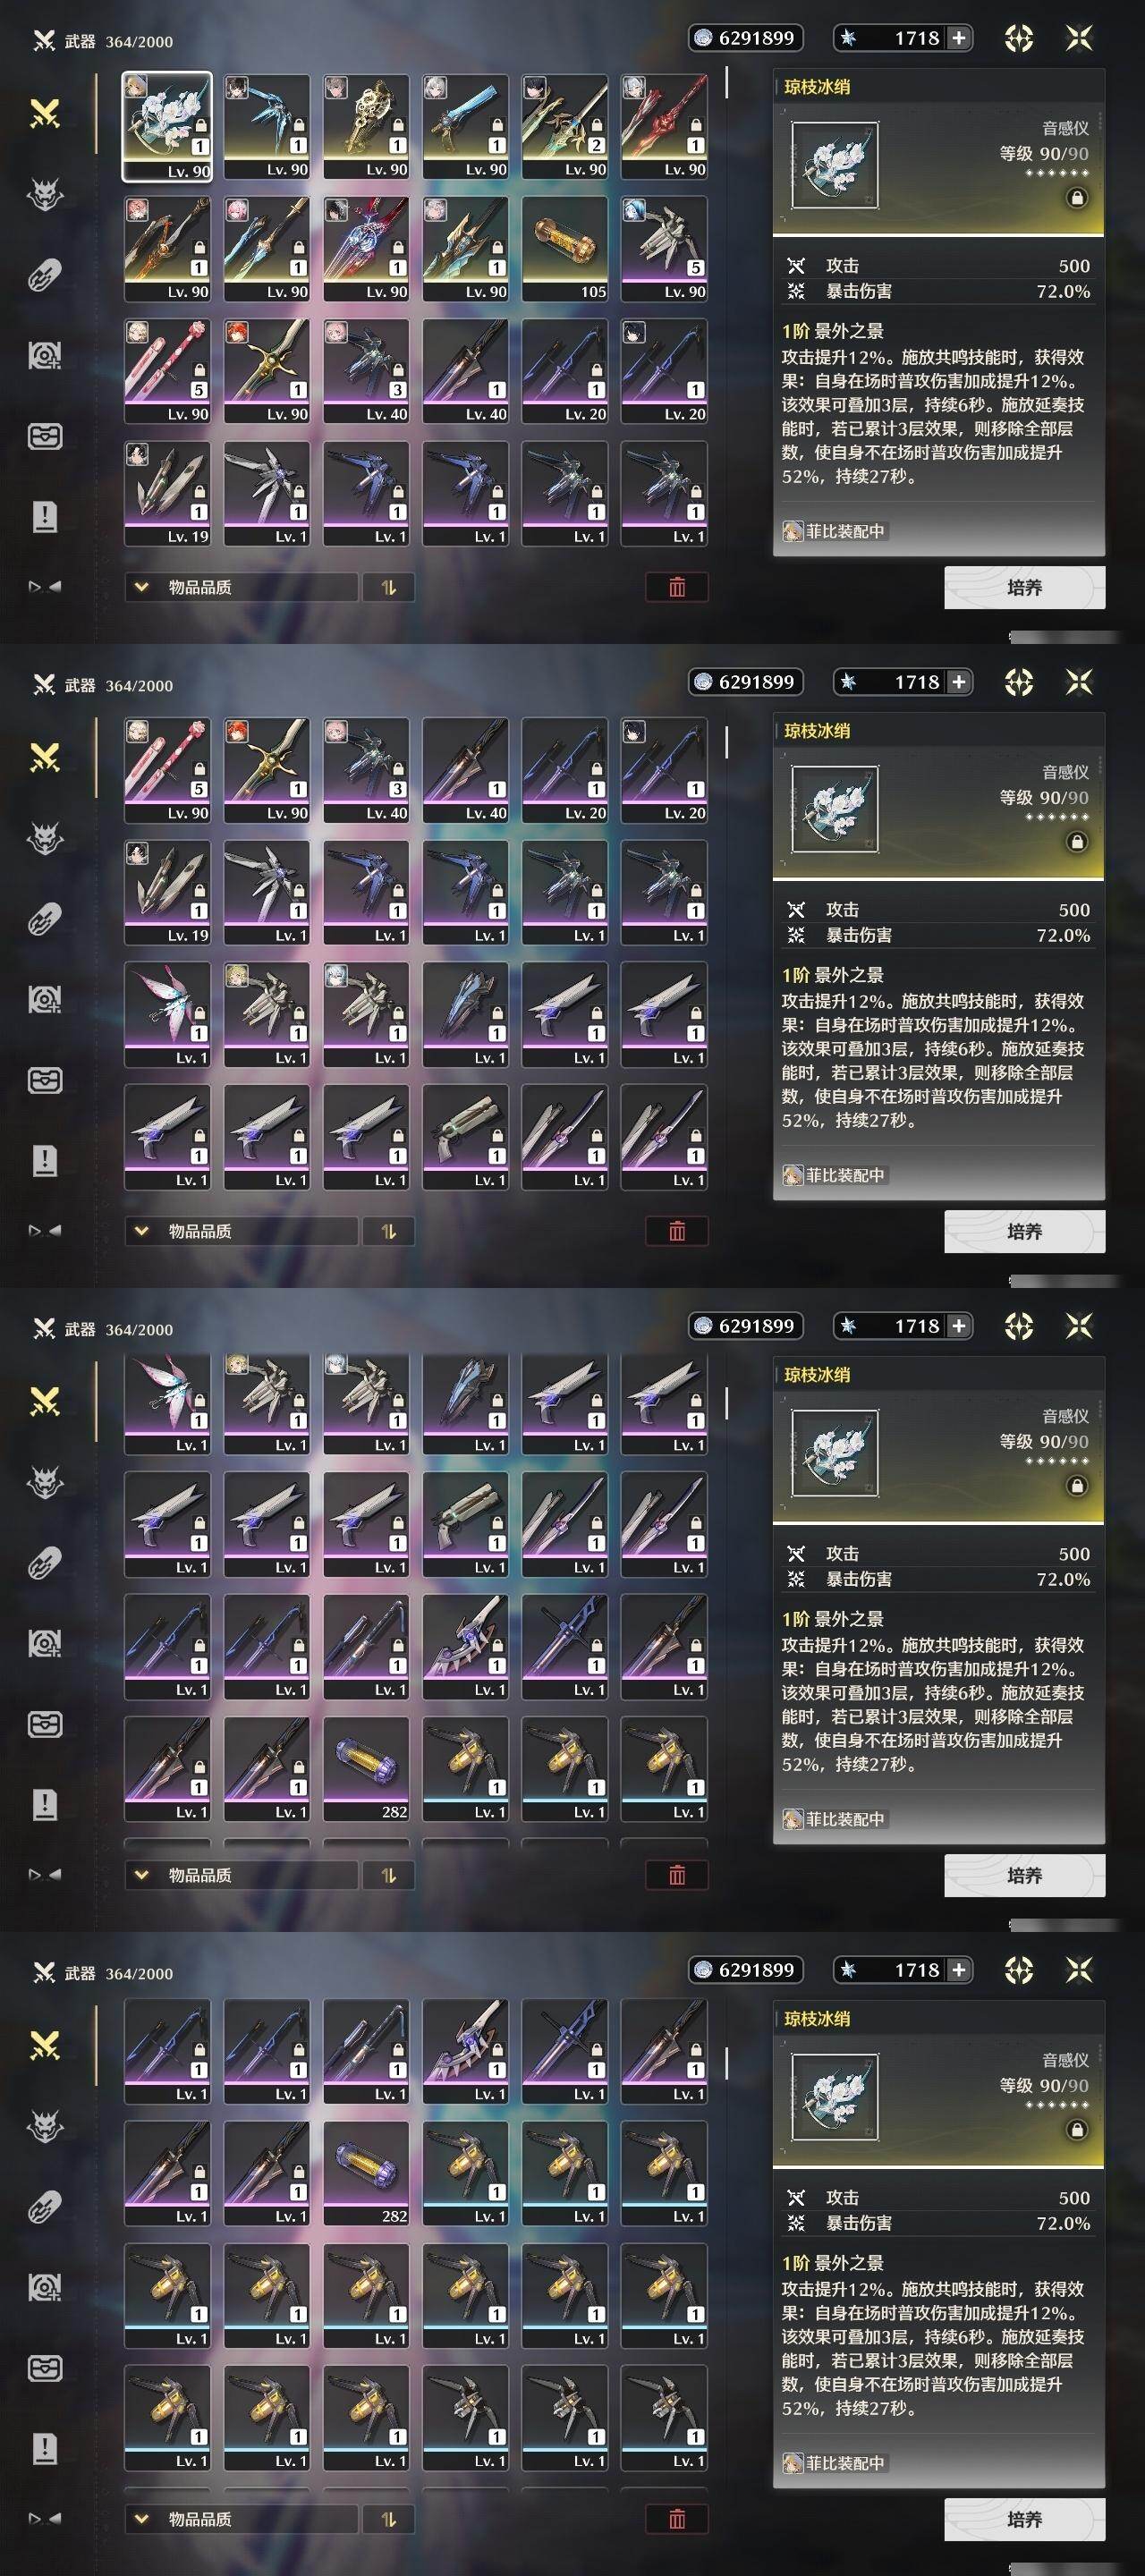The width and height of the screenshot is (1145, 2576).
Task: Switch to the disc-shaped tab in topmost sidebar
Action: [x=44, y=355]
